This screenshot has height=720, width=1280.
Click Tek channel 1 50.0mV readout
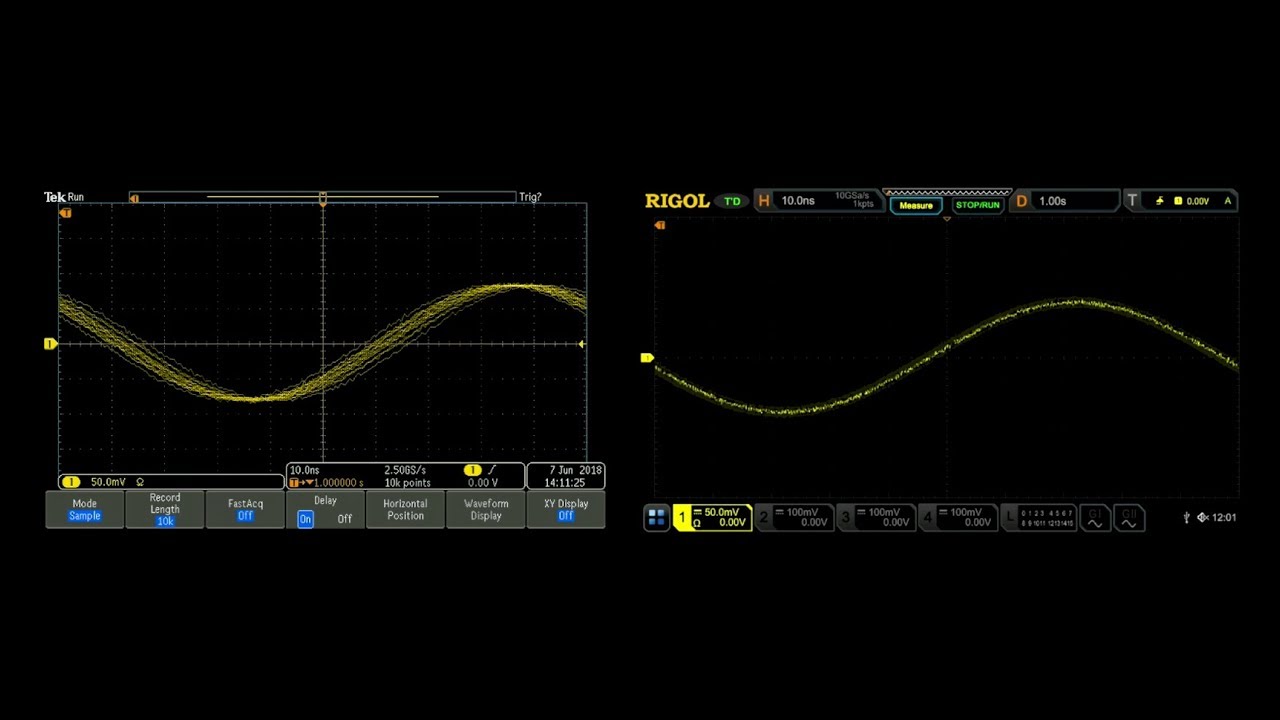pyautogui.click(x=108, y=482)
